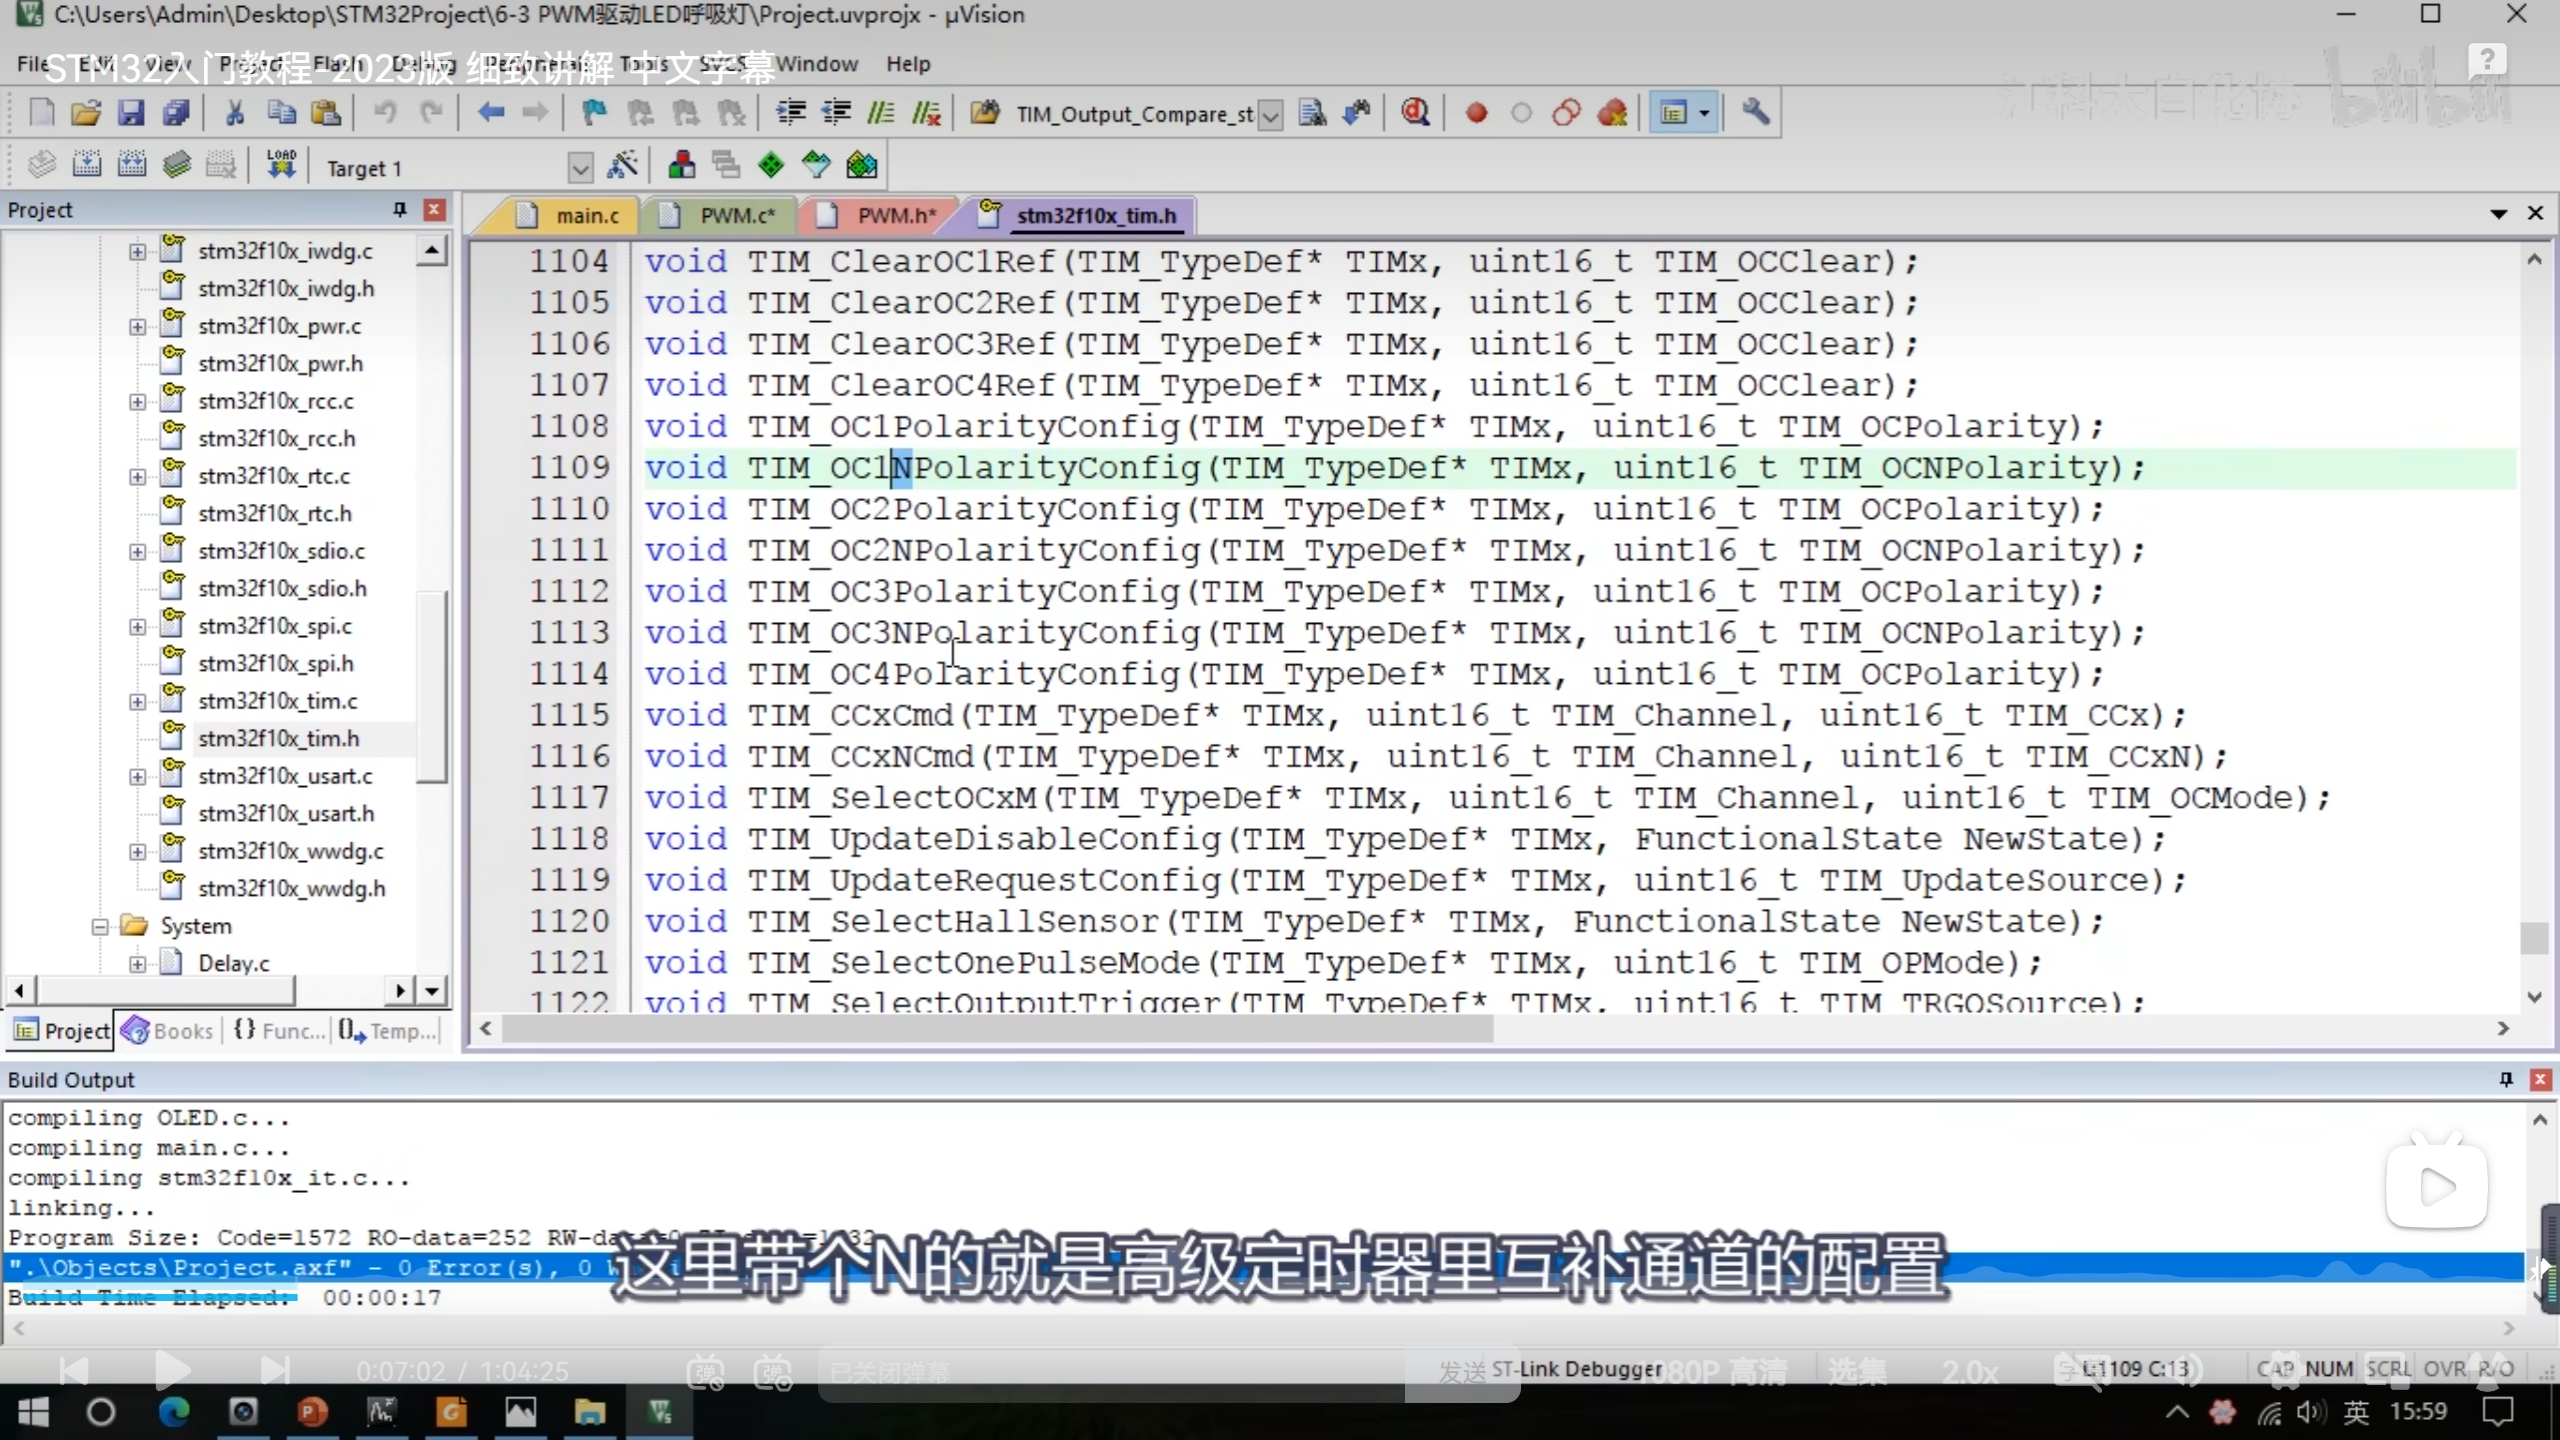2560x1440 pixels.
Task: Open Configuration wrench icon
Action: 1755,113
